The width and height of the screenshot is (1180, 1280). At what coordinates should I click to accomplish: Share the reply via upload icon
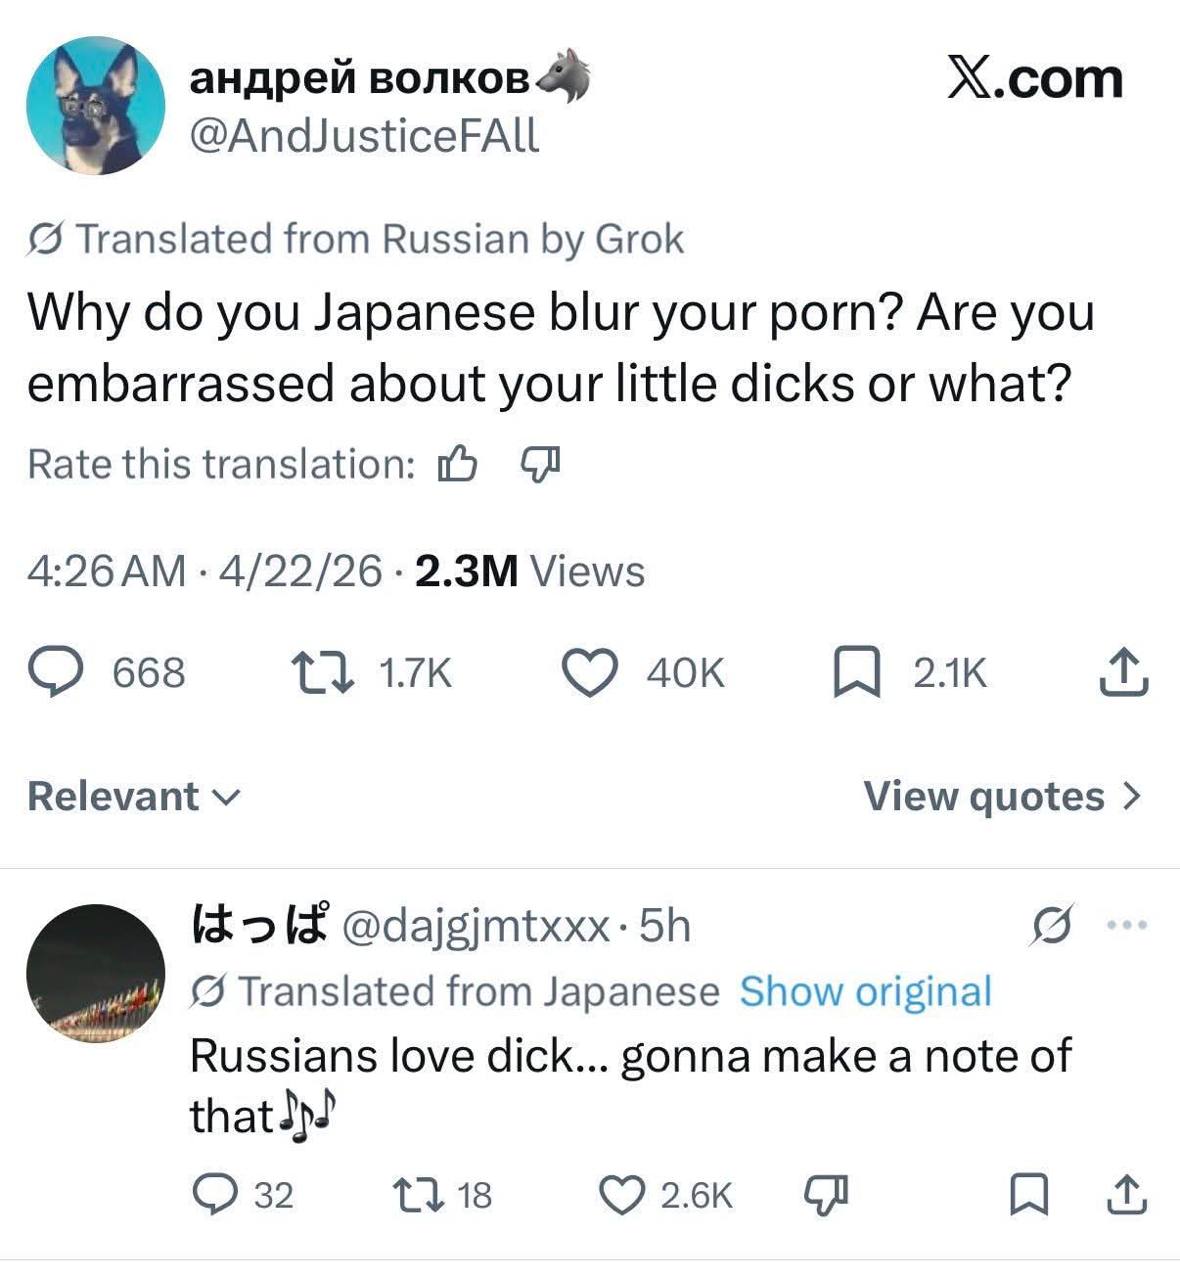(x=1127, y=1195)
